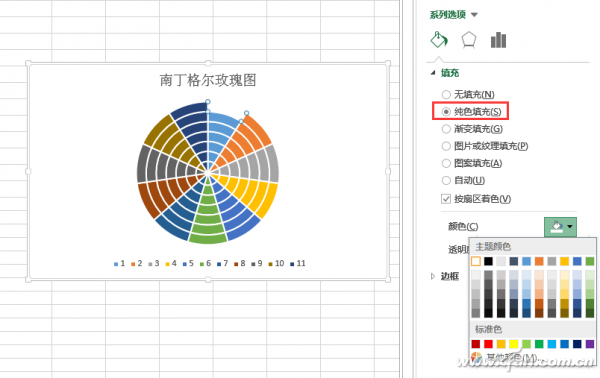
Task: Open the Series Options bar chart tab
Action: tap(498, 40)
